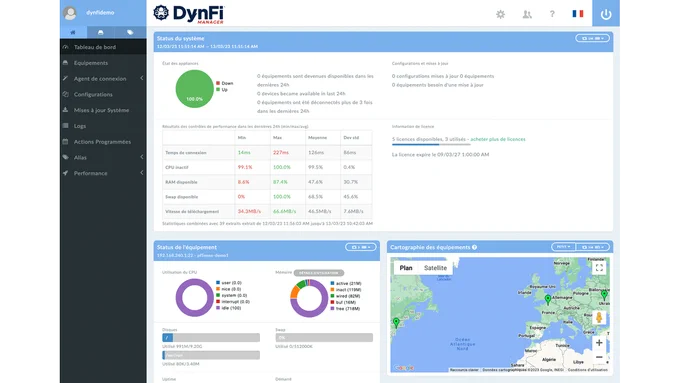Toggle active (21M) memory legend entry
Viewport: 680px width, 383px height.
pyautogui.click(x=346, y=283)
